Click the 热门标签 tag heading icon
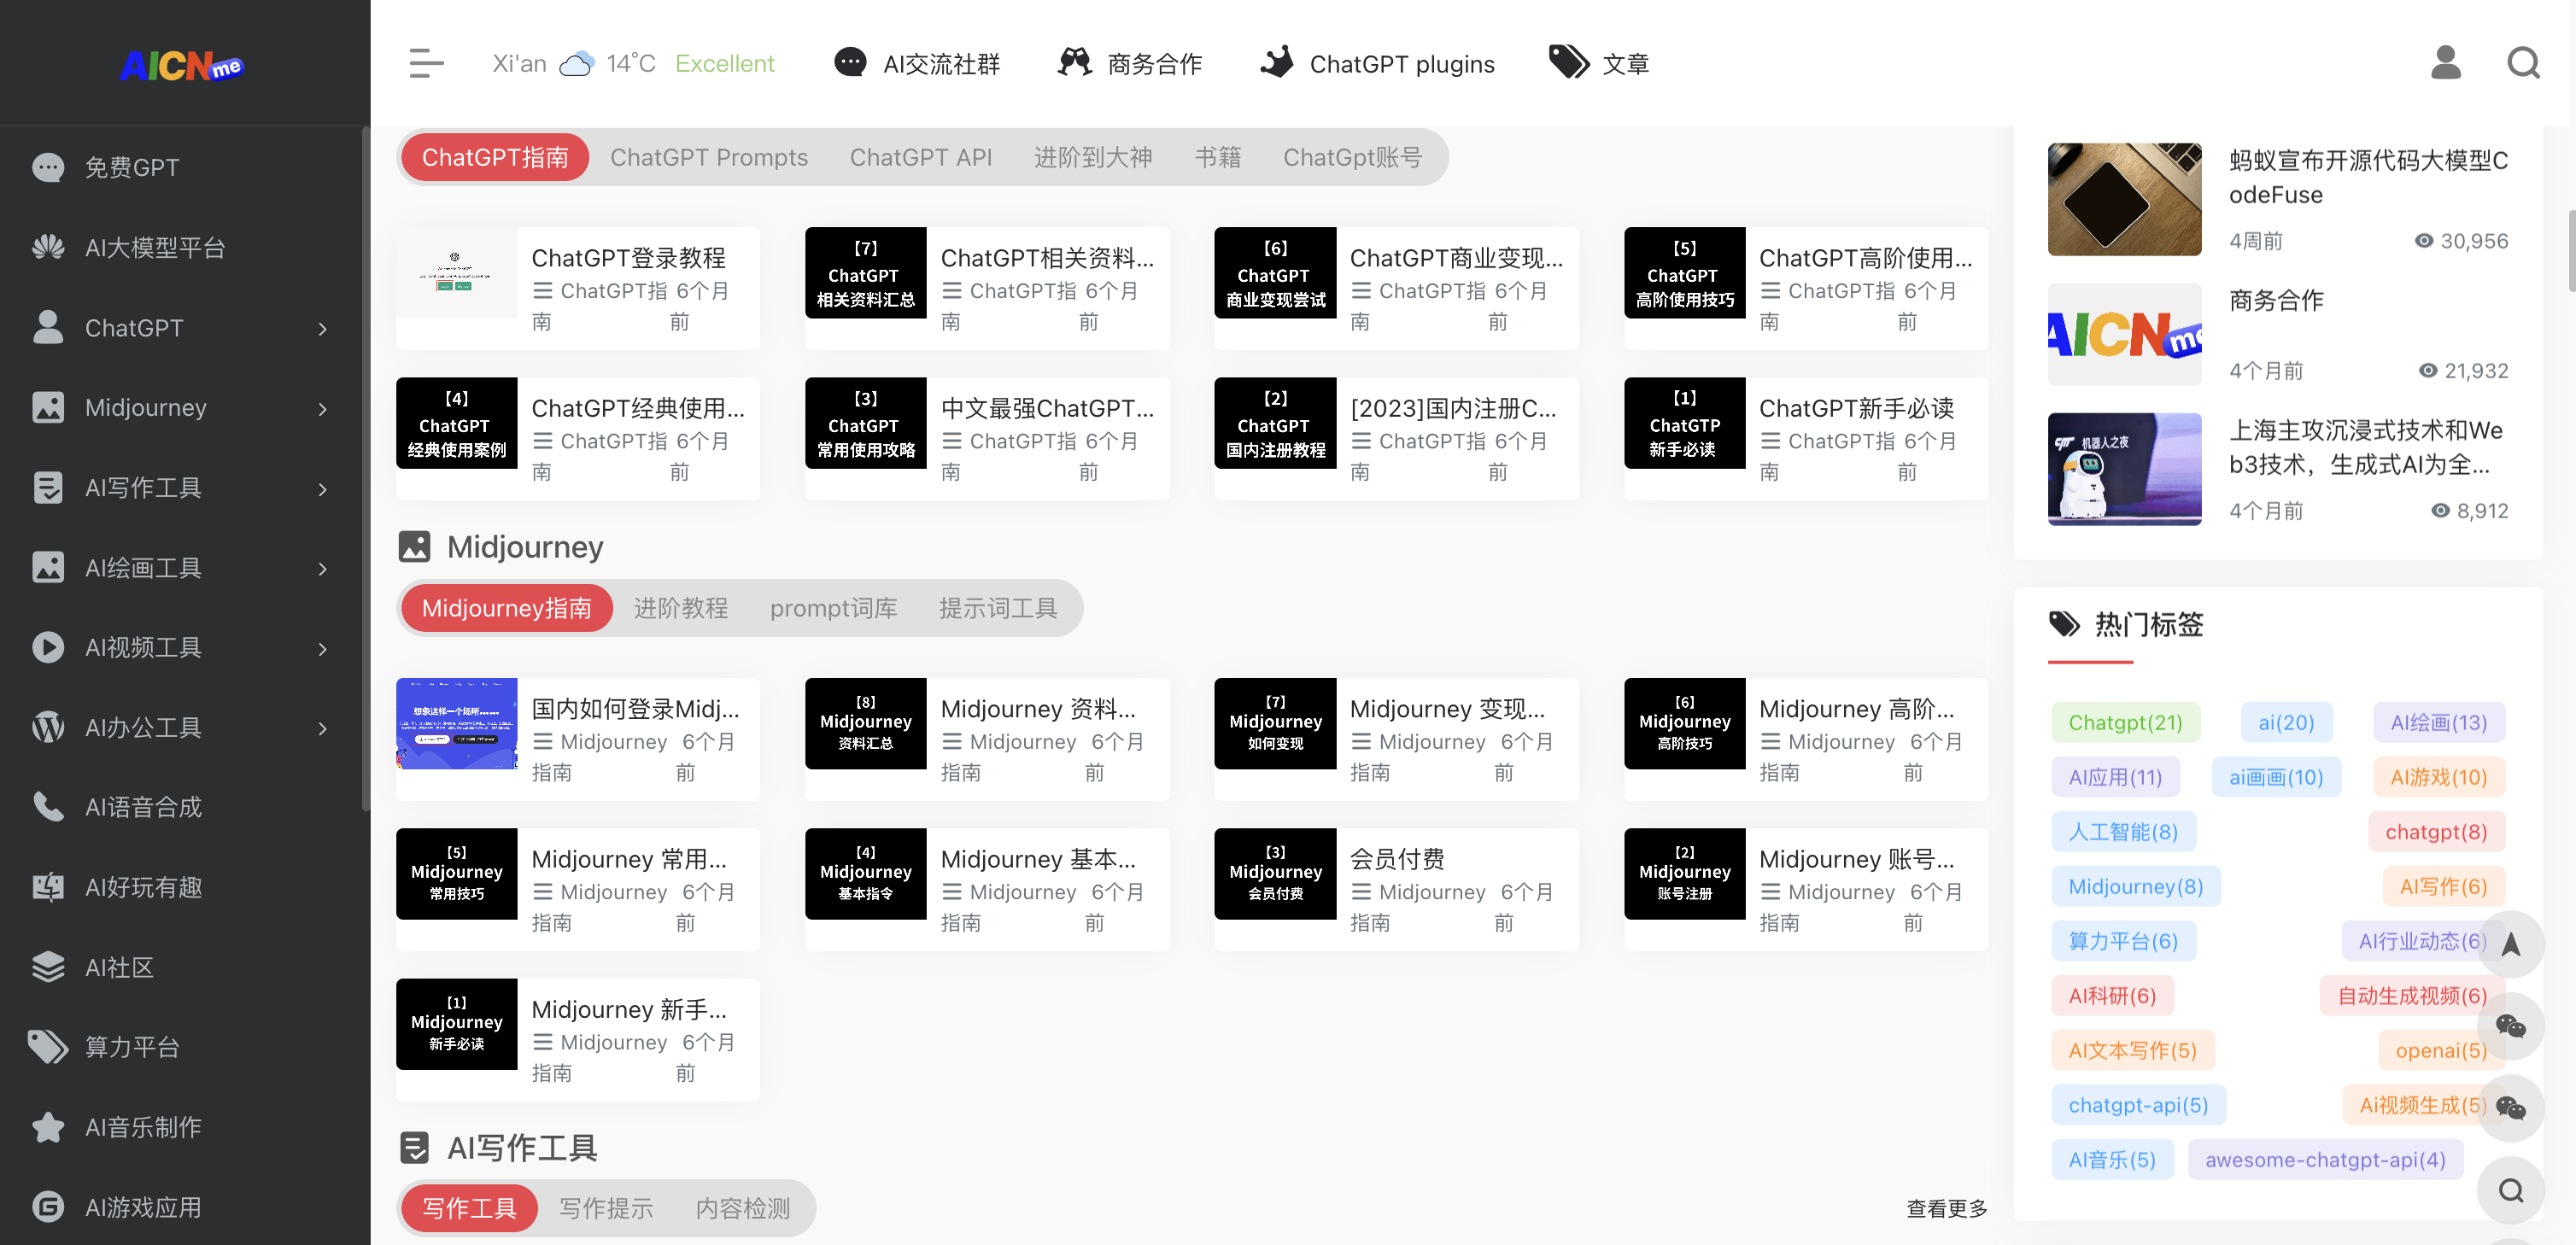 [2064, 624]
